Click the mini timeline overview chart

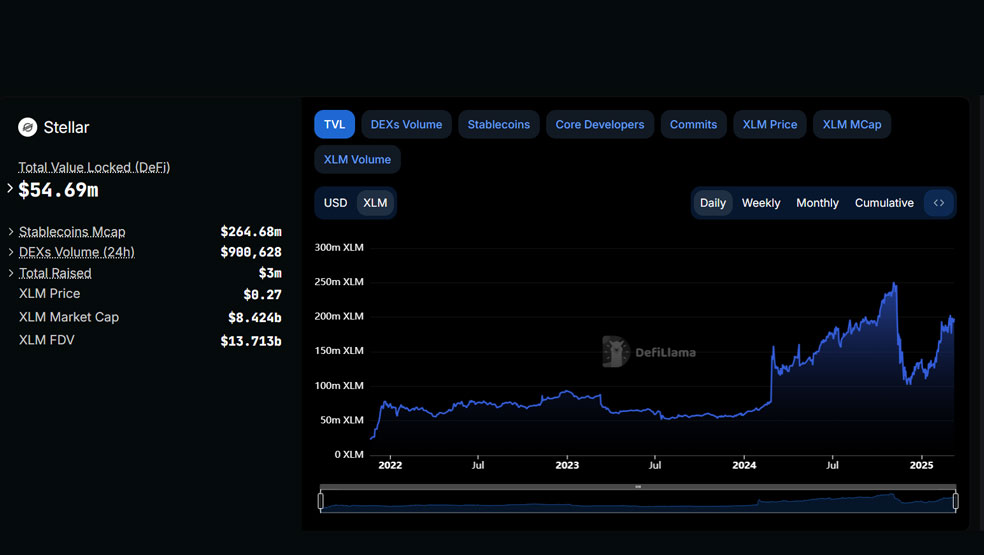[x=638, y=502]
